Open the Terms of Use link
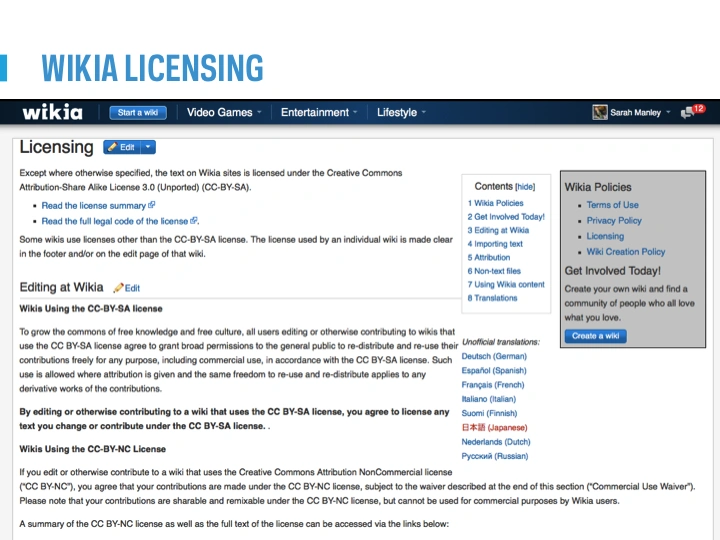720x540 pixels. tap(612, 205)
